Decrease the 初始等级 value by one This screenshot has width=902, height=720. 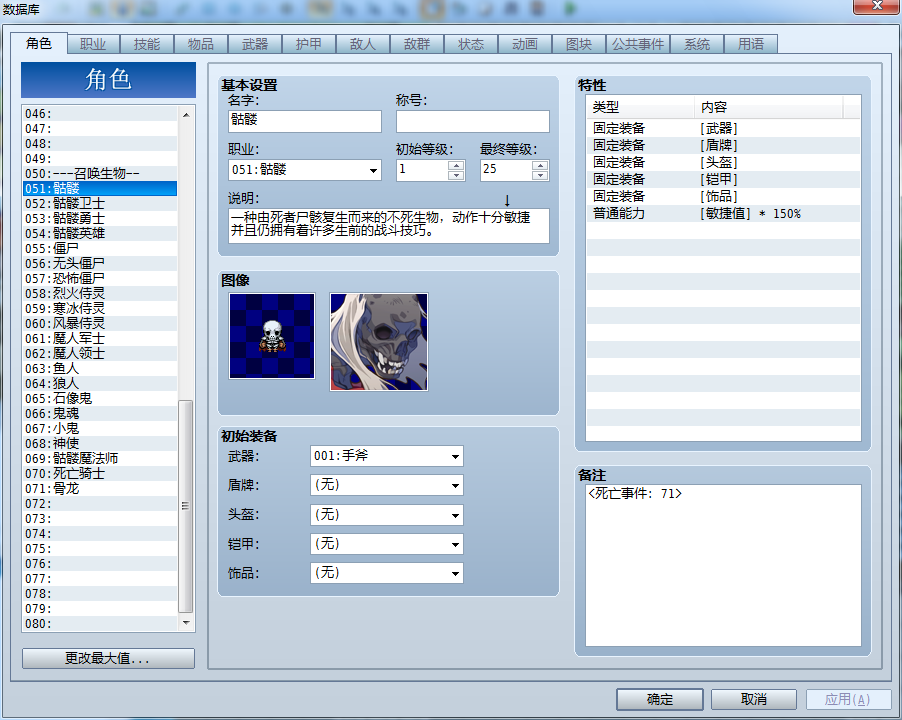coord(456,175)
